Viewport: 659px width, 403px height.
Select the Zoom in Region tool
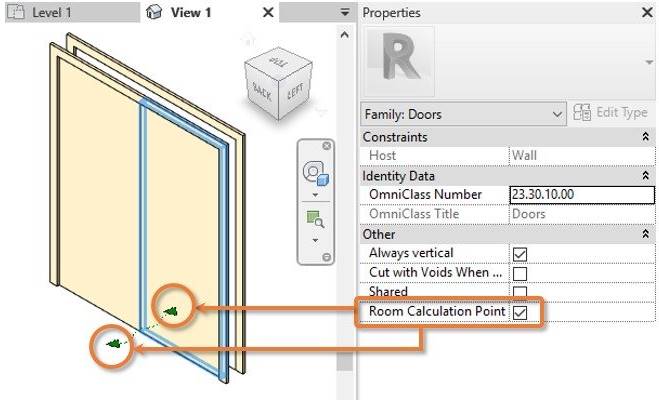tap(316, 219)
